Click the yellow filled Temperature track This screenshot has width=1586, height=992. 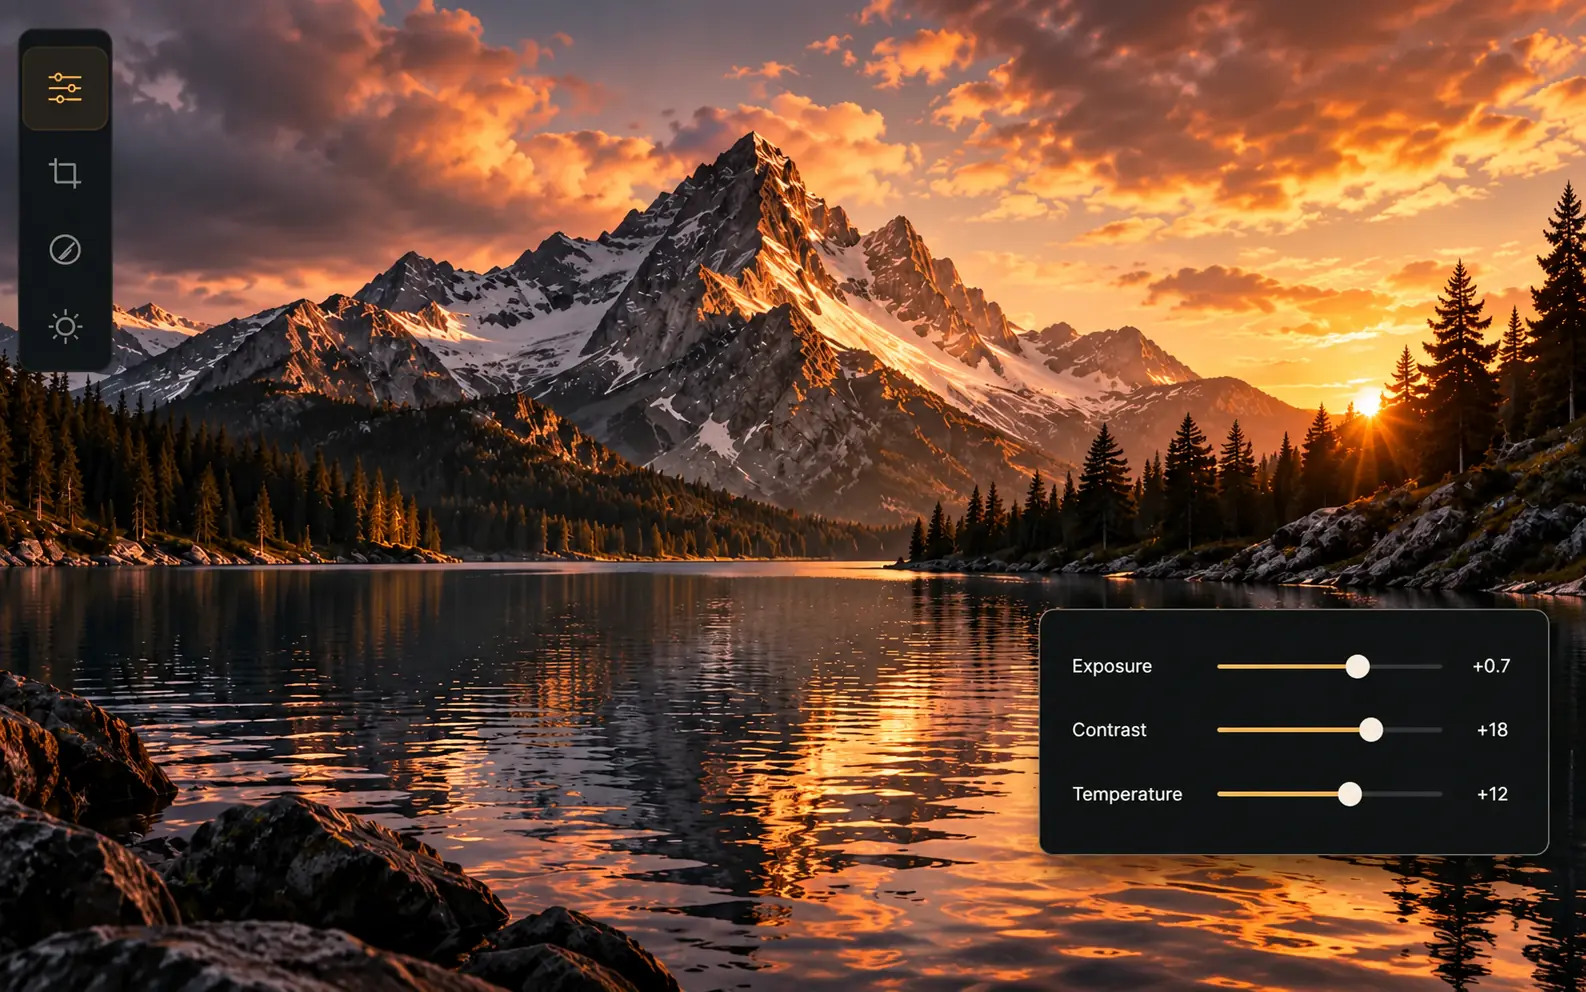click(1277, 794)
